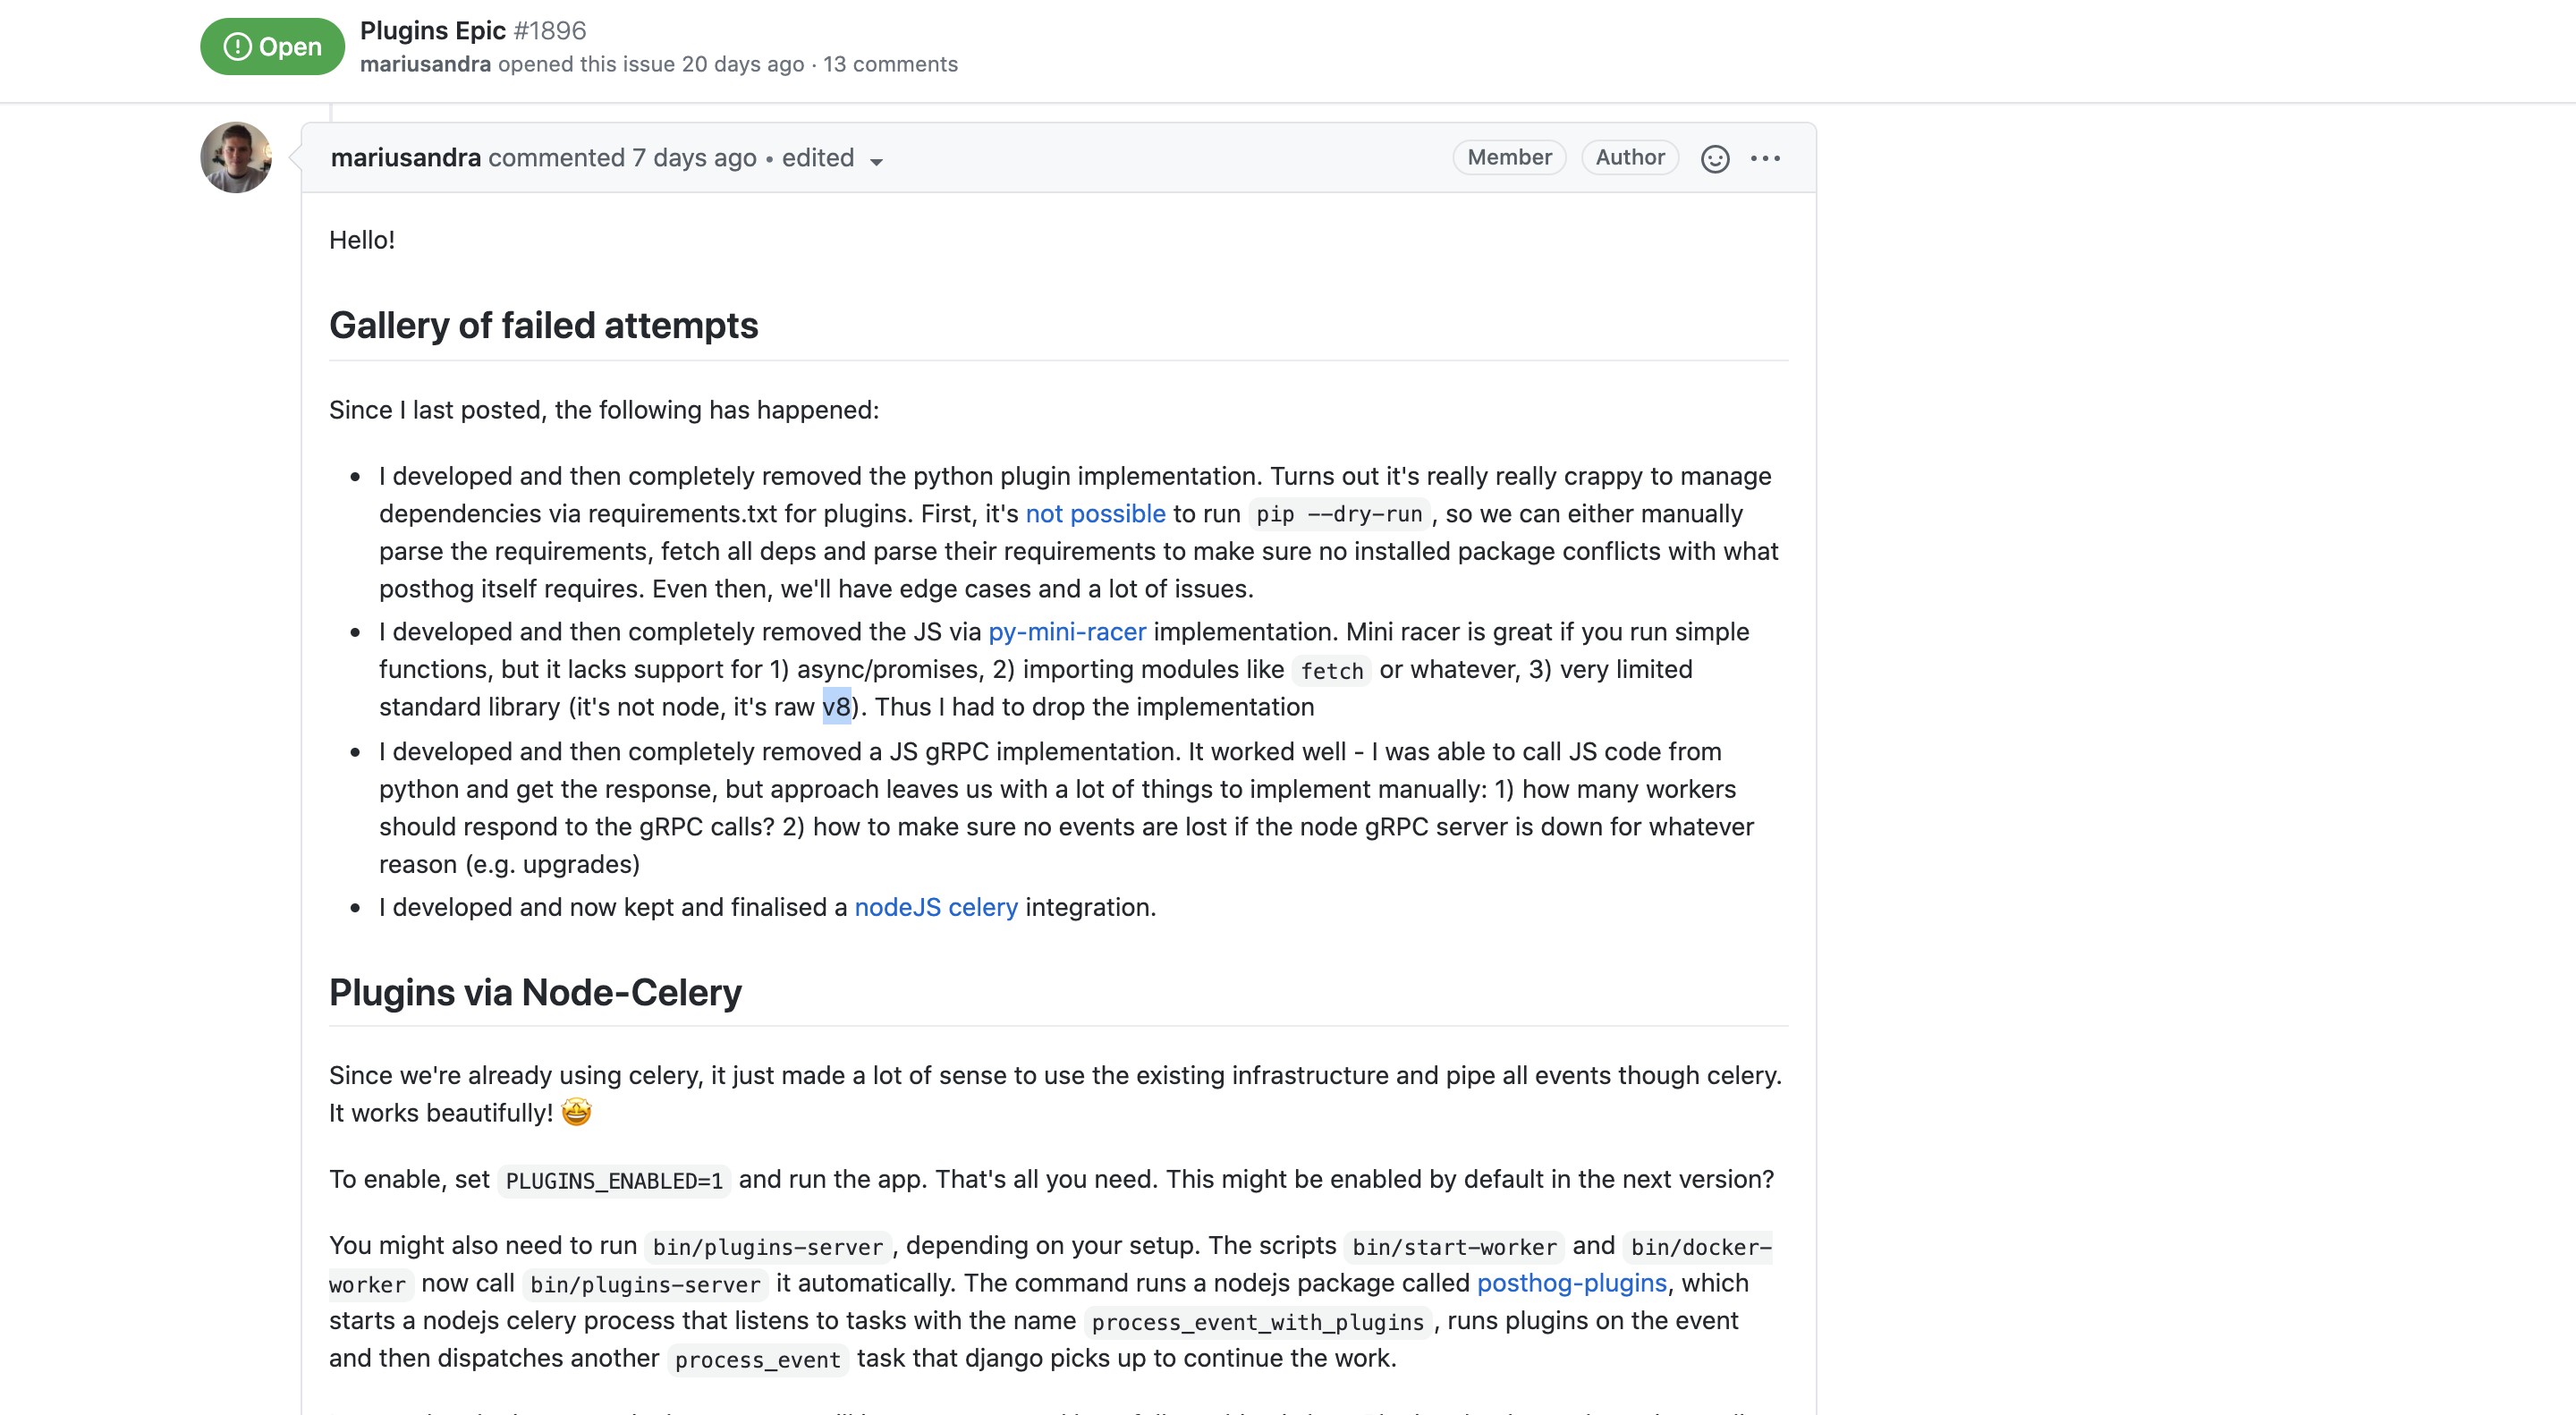Expand the edited history dropdown arrow

pyautogui.click(x=877, y=161)
